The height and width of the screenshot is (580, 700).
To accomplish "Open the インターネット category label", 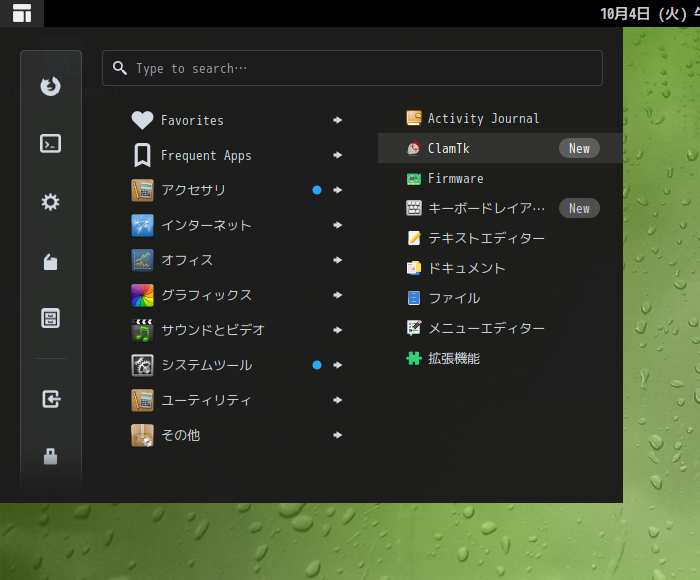I will tap(206, 225).
